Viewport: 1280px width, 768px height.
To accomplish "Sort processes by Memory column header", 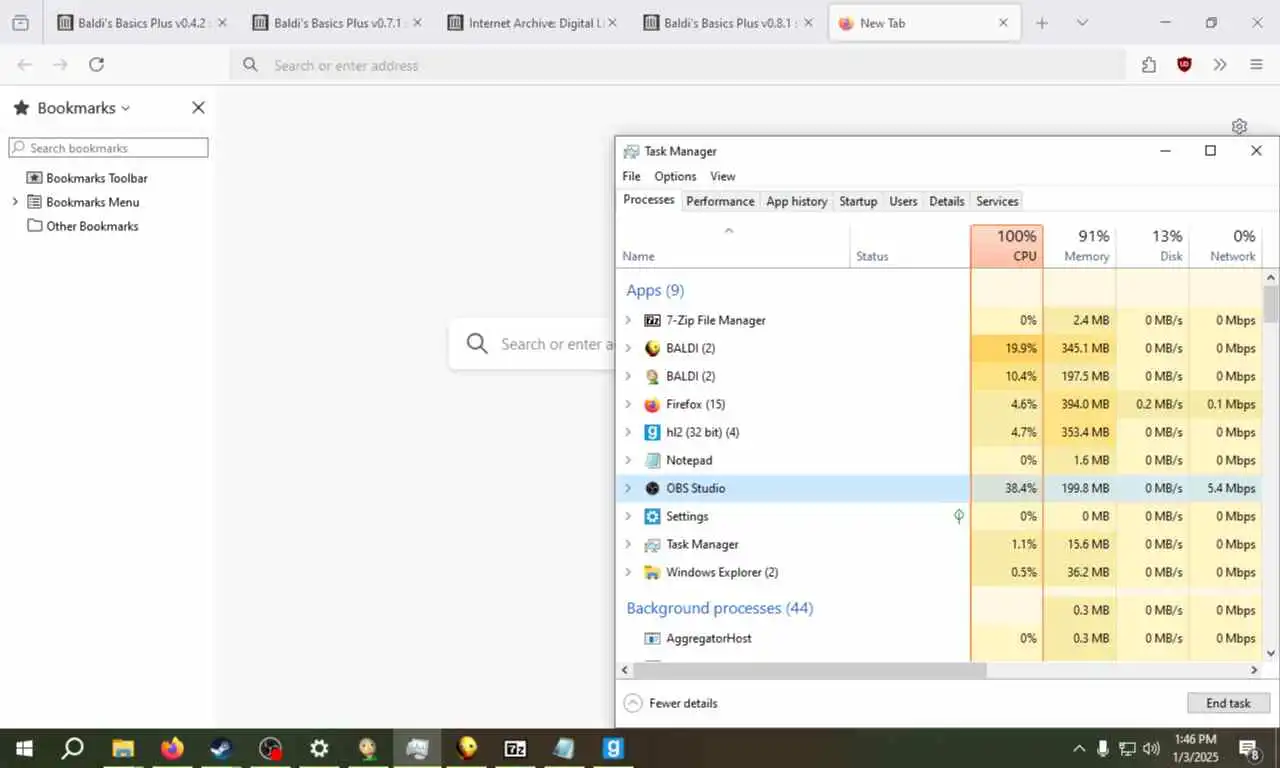I will 1080,246.
